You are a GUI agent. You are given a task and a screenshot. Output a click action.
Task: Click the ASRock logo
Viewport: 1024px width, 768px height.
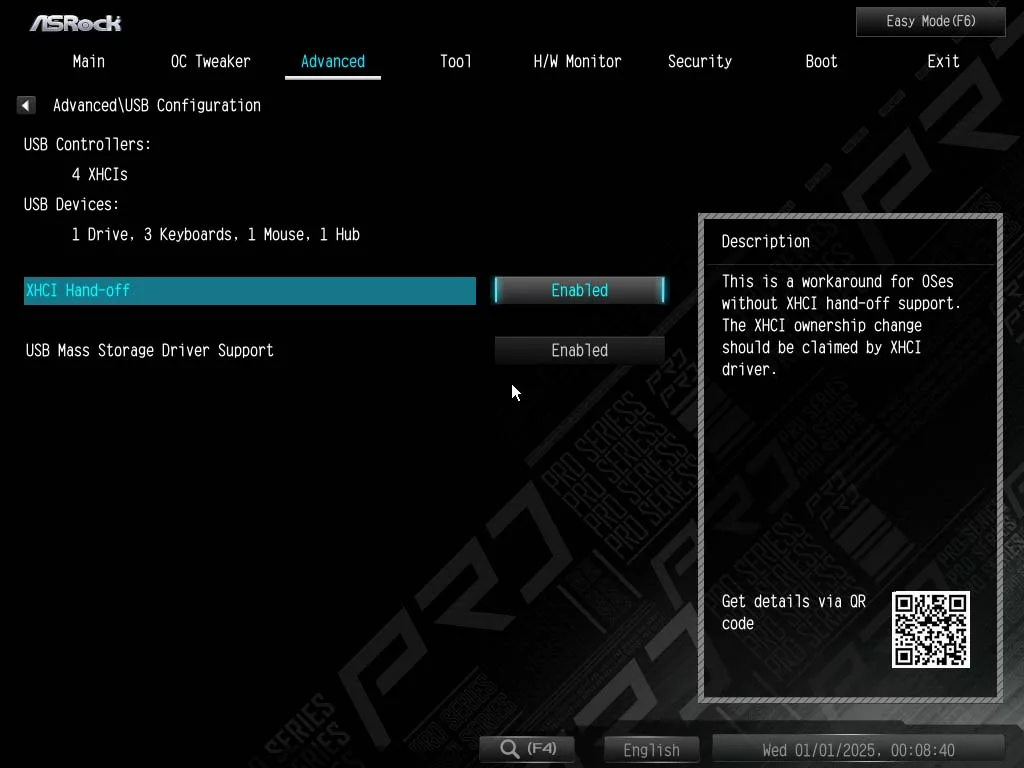(x=75, y=22)
